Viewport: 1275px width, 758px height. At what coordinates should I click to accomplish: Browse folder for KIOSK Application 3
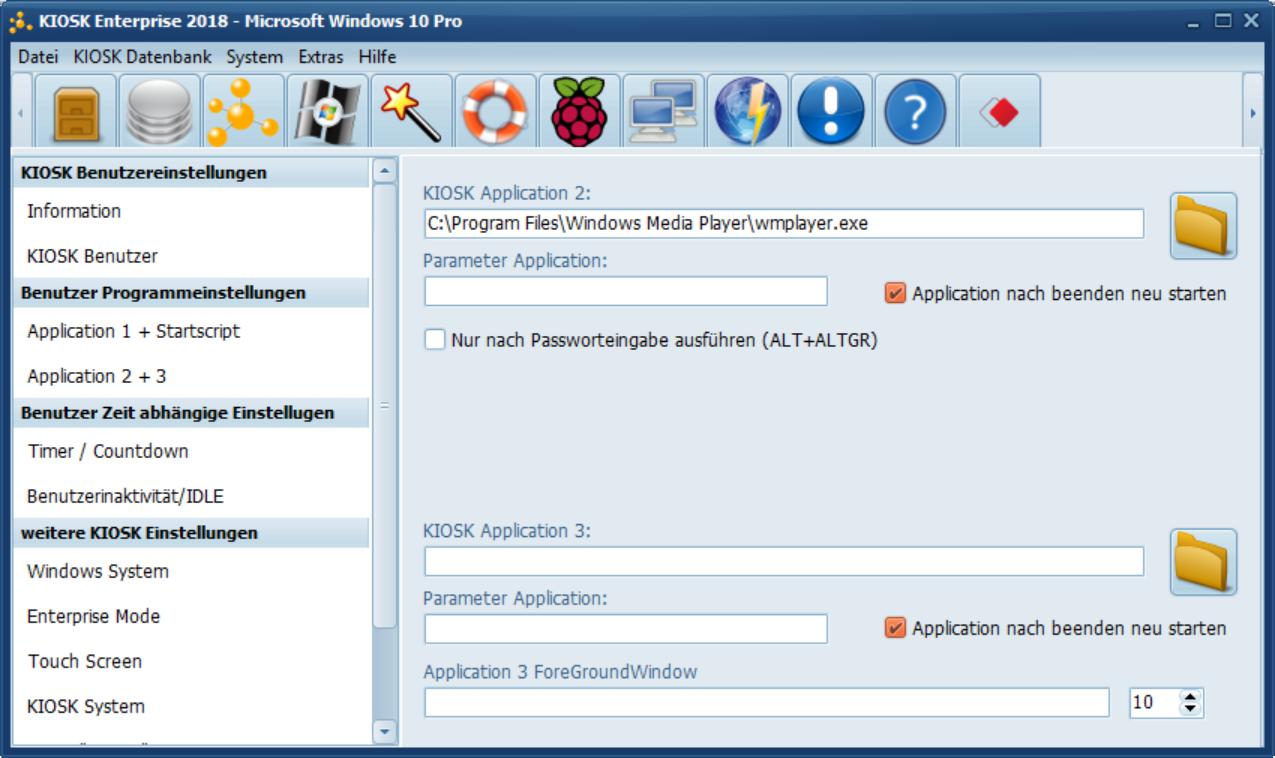tap(1204, 562)
